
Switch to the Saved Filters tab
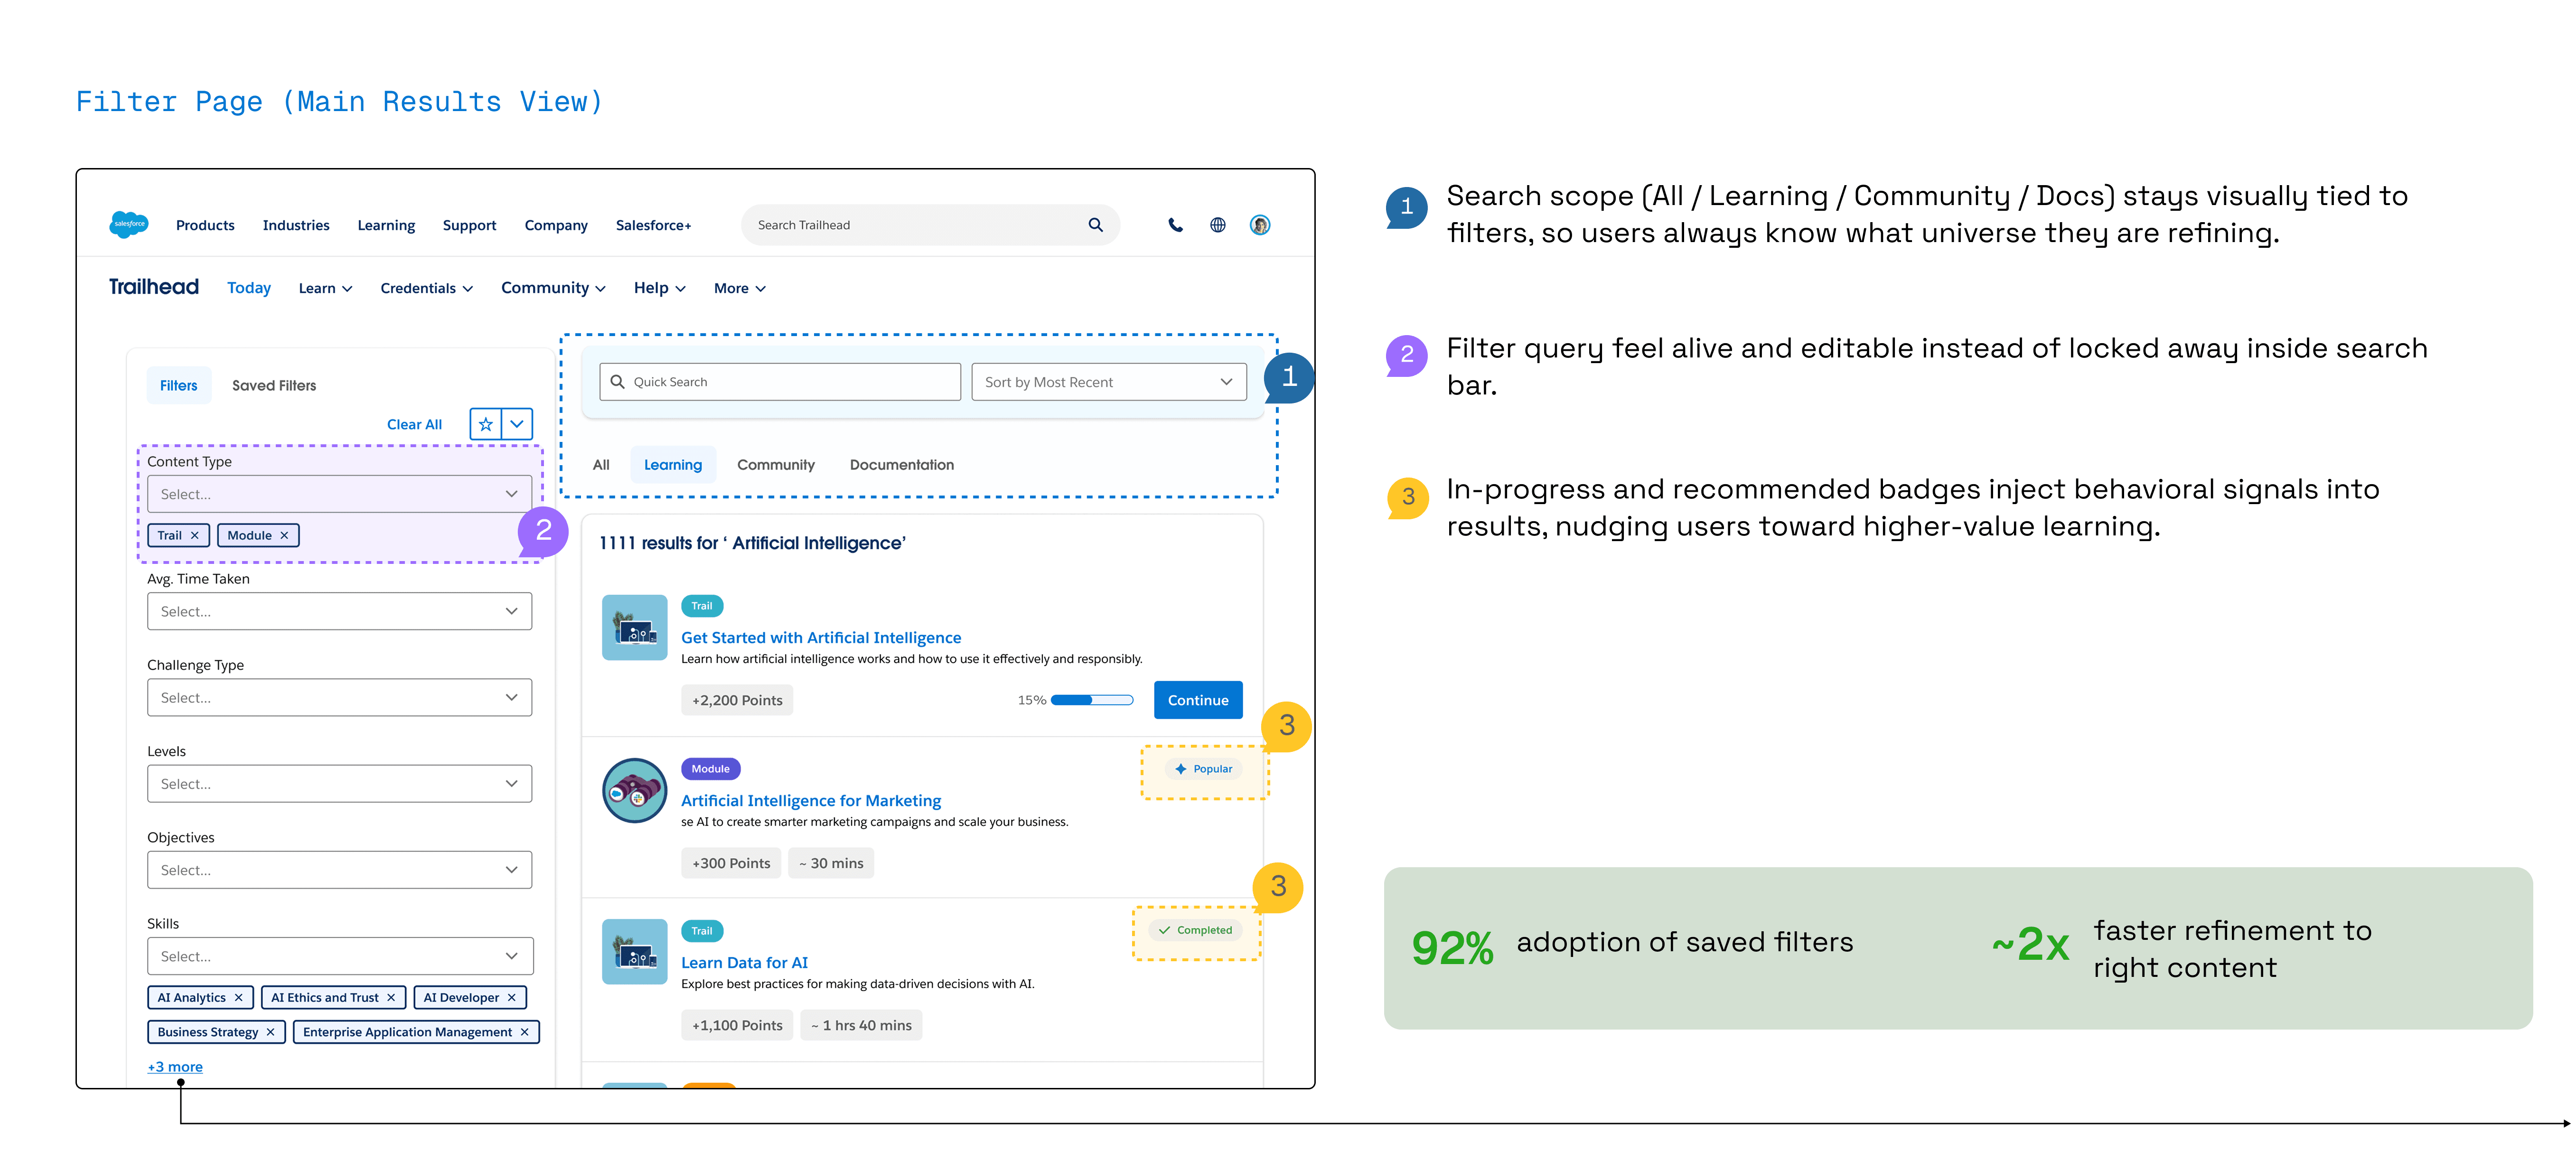(274, 386)
